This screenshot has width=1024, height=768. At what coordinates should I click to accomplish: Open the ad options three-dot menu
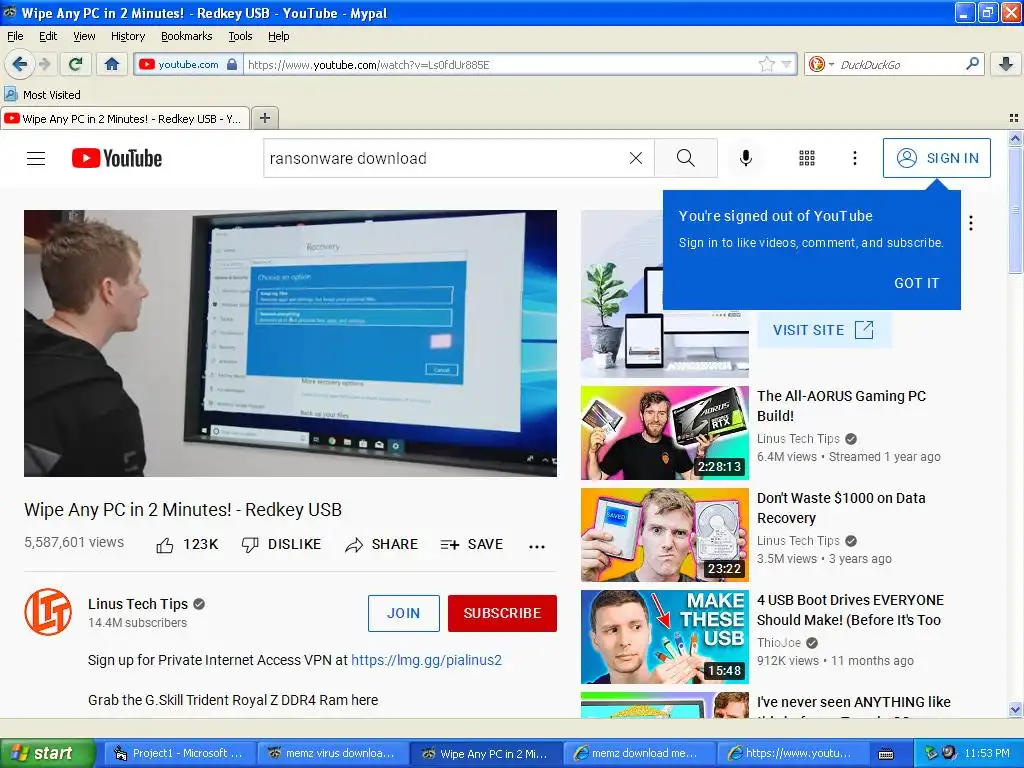[971, 223]
